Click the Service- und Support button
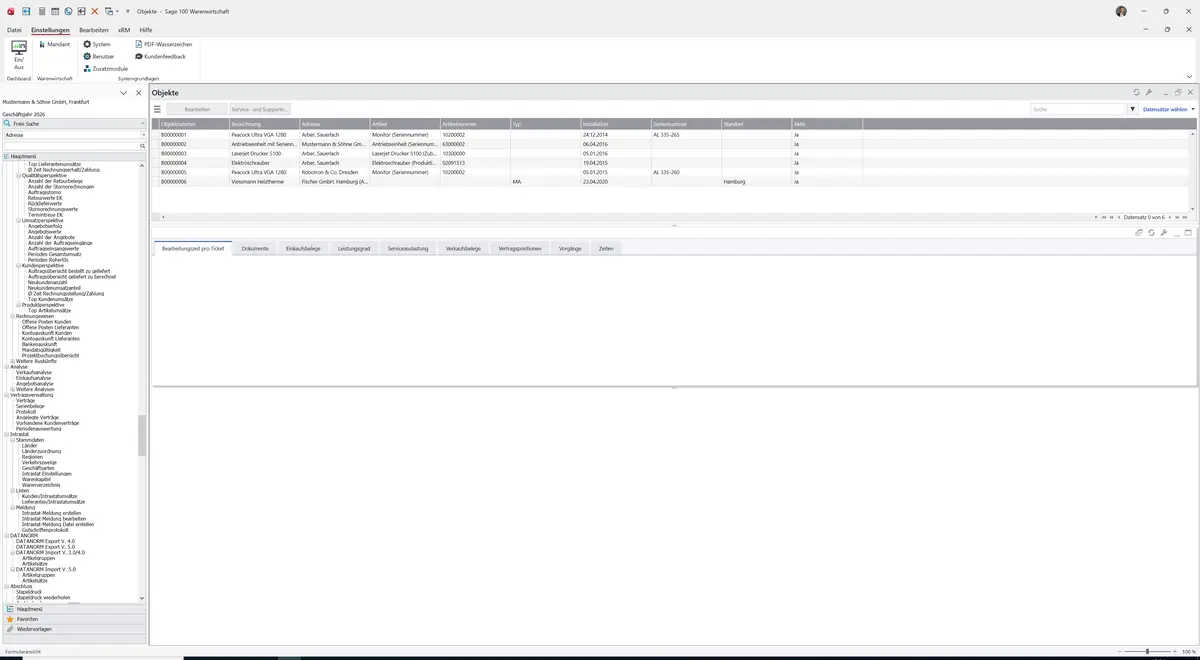The image size is (1200, 660). (259, 109)
